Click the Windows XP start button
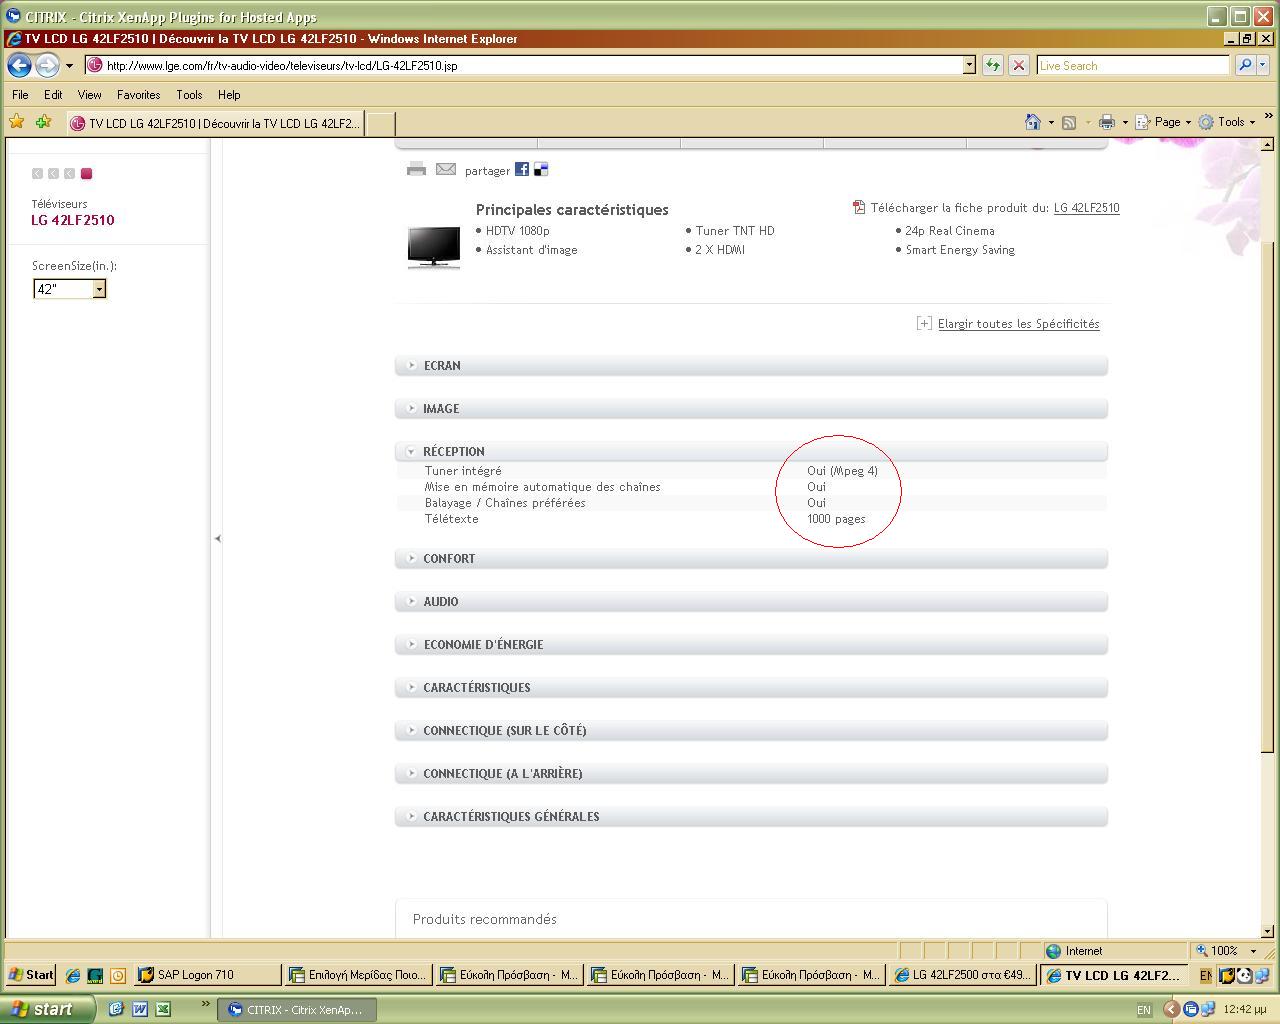The height and width of the screenshot is (1024, 1280). click(x=47, y=1009)
